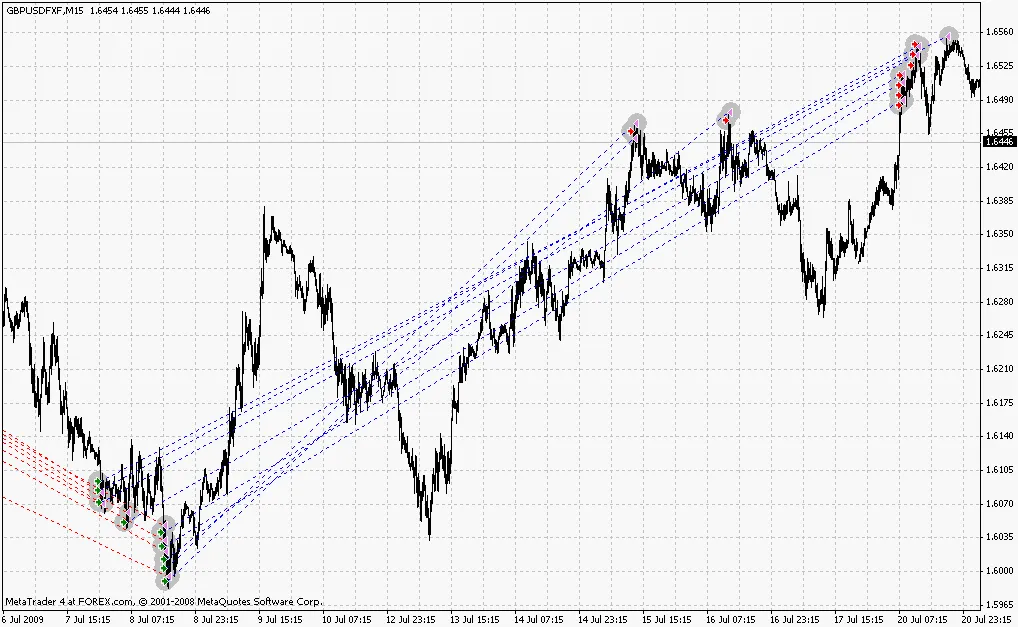The width and height of the screenshot is (1018, 627).
Task: Click the lowest green buy arrow near 1.6000
Action: pos(165,580)
